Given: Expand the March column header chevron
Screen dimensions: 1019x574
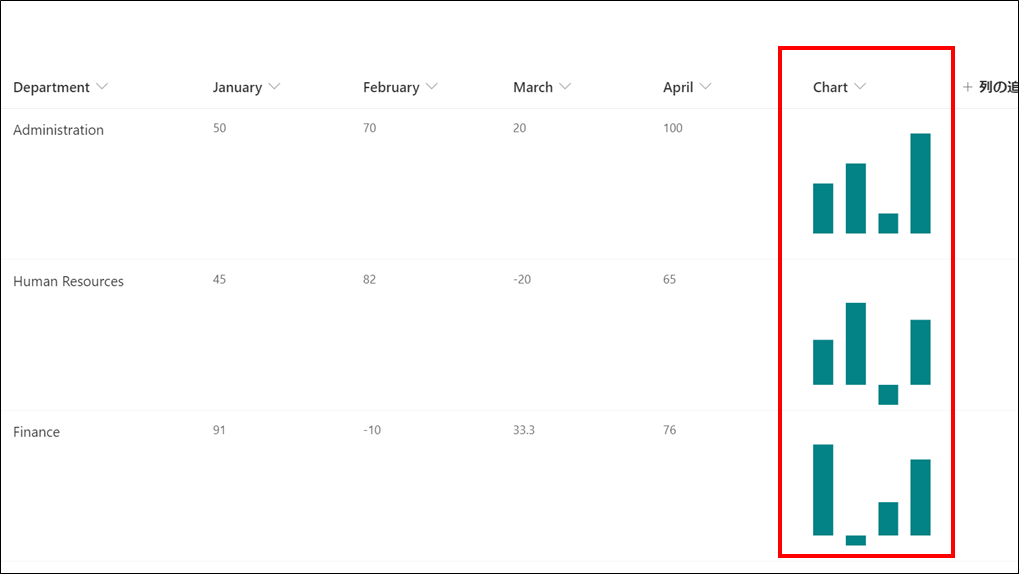Looking at the screenshot, I should tap(565, 86).
